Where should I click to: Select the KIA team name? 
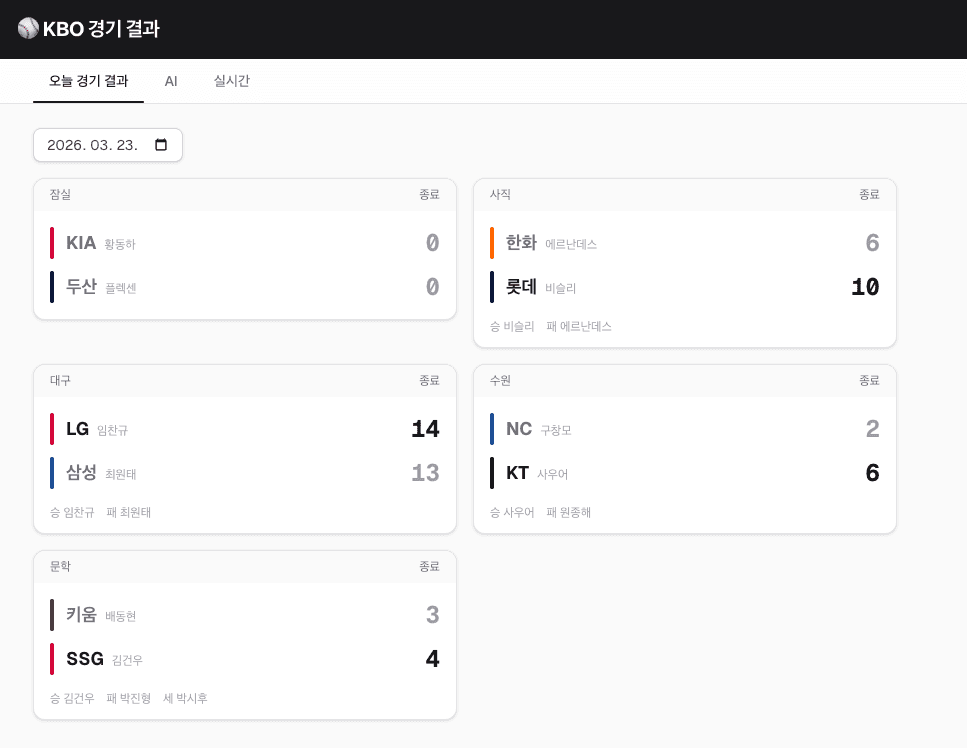pyautogui.click(x=81, y=243)
